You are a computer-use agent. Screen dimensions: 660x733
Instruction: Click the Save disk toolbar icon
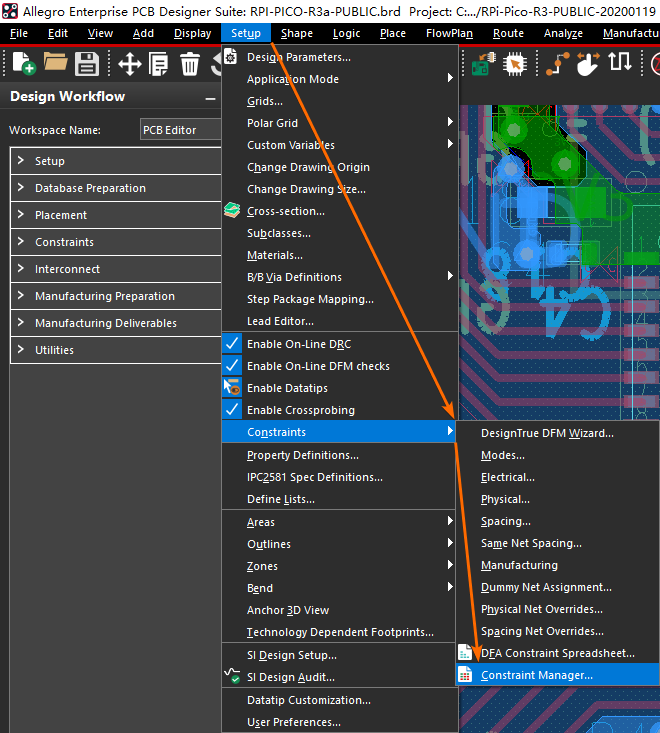click(87, 64)
